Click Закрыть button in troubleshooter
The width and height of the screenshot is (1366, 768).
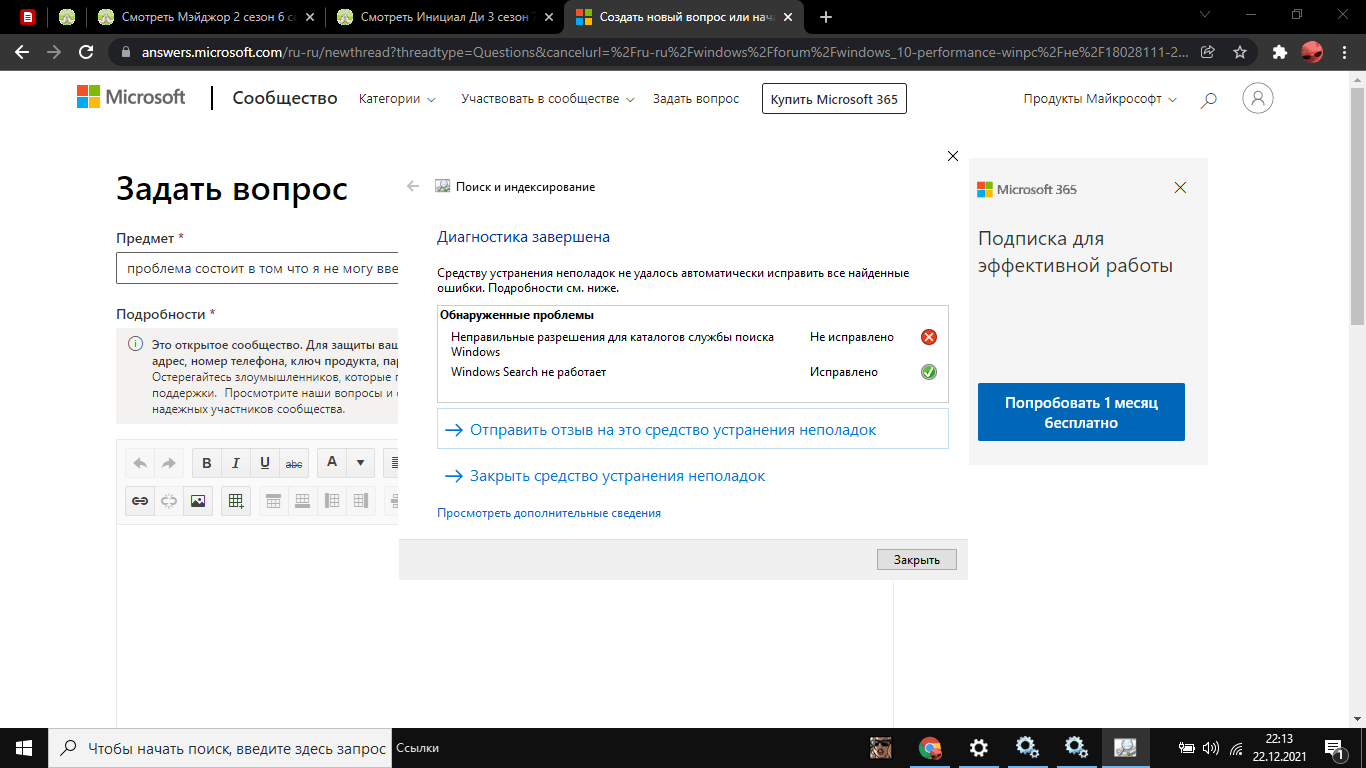click(917, 560)
